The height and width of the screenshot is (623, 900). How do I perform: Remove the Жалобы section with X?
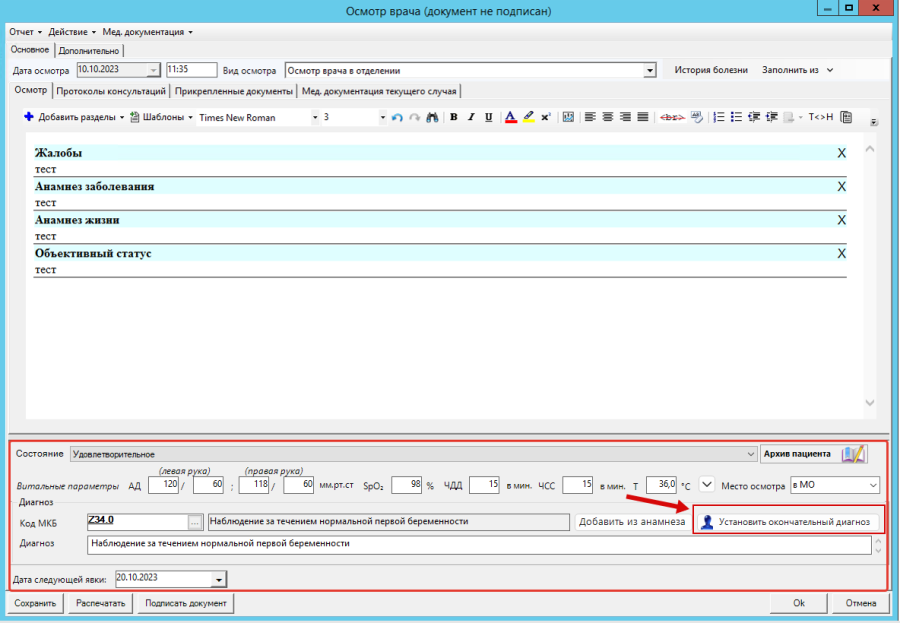pos(841,153)
